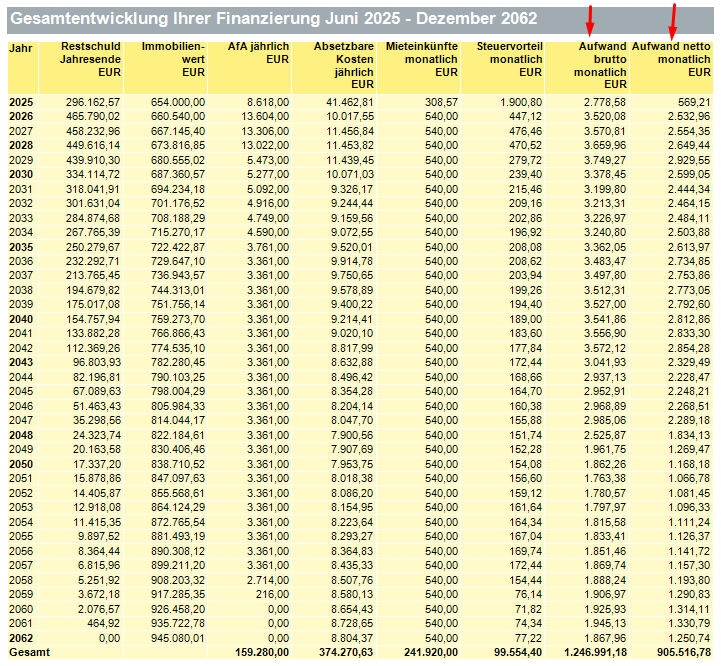Select the 'AfA jährlich EUR' column header
This screenshot has height=666, width=721.
[x=258, y=53]
